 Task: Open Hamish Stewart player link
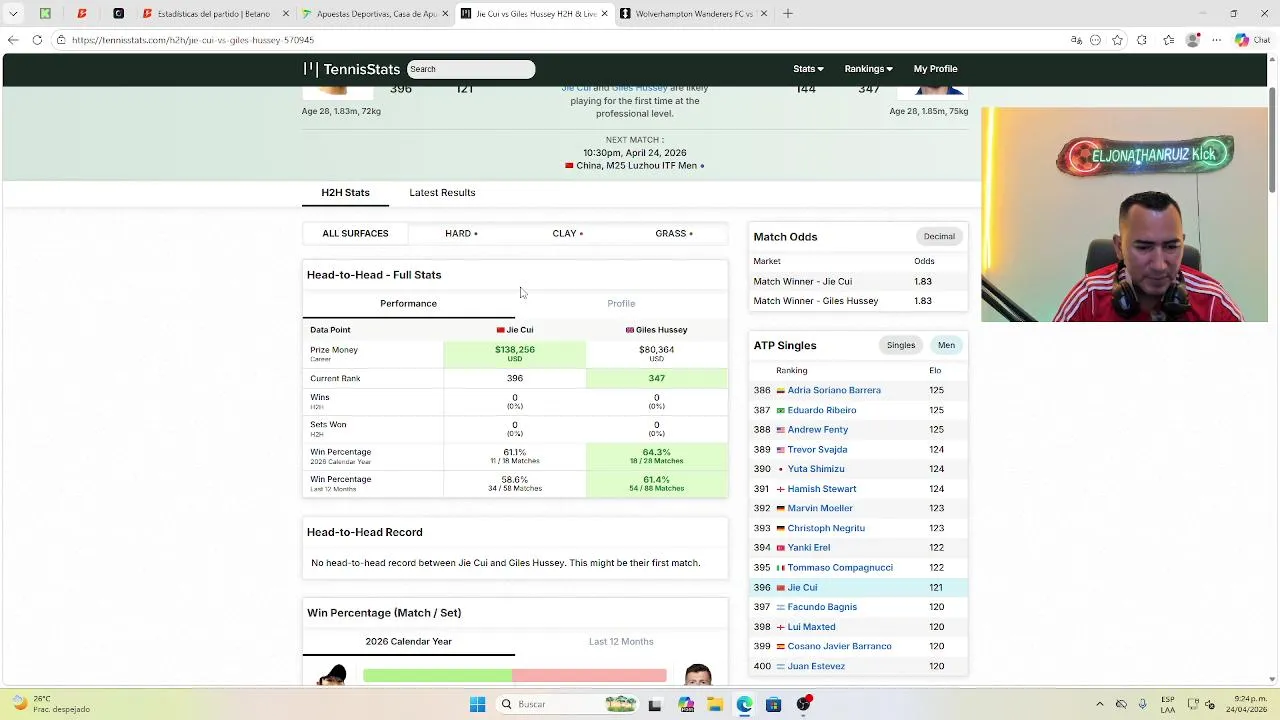822,489
